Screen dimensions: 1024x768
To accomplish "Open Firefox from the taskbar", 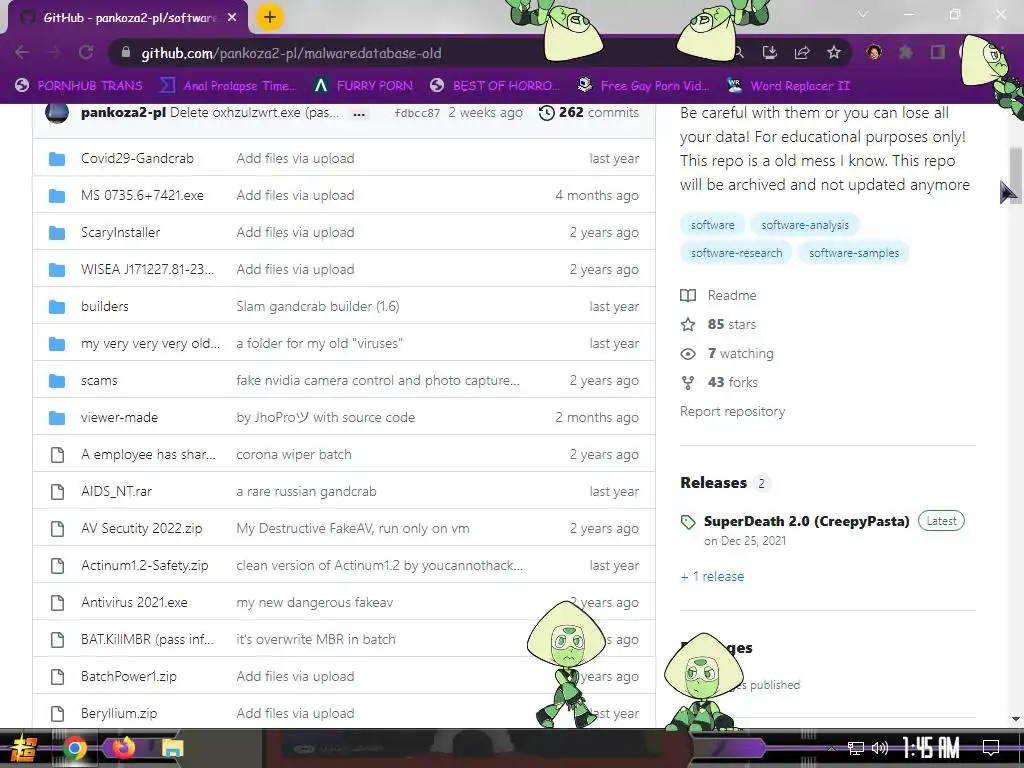I will click(123, 748).
